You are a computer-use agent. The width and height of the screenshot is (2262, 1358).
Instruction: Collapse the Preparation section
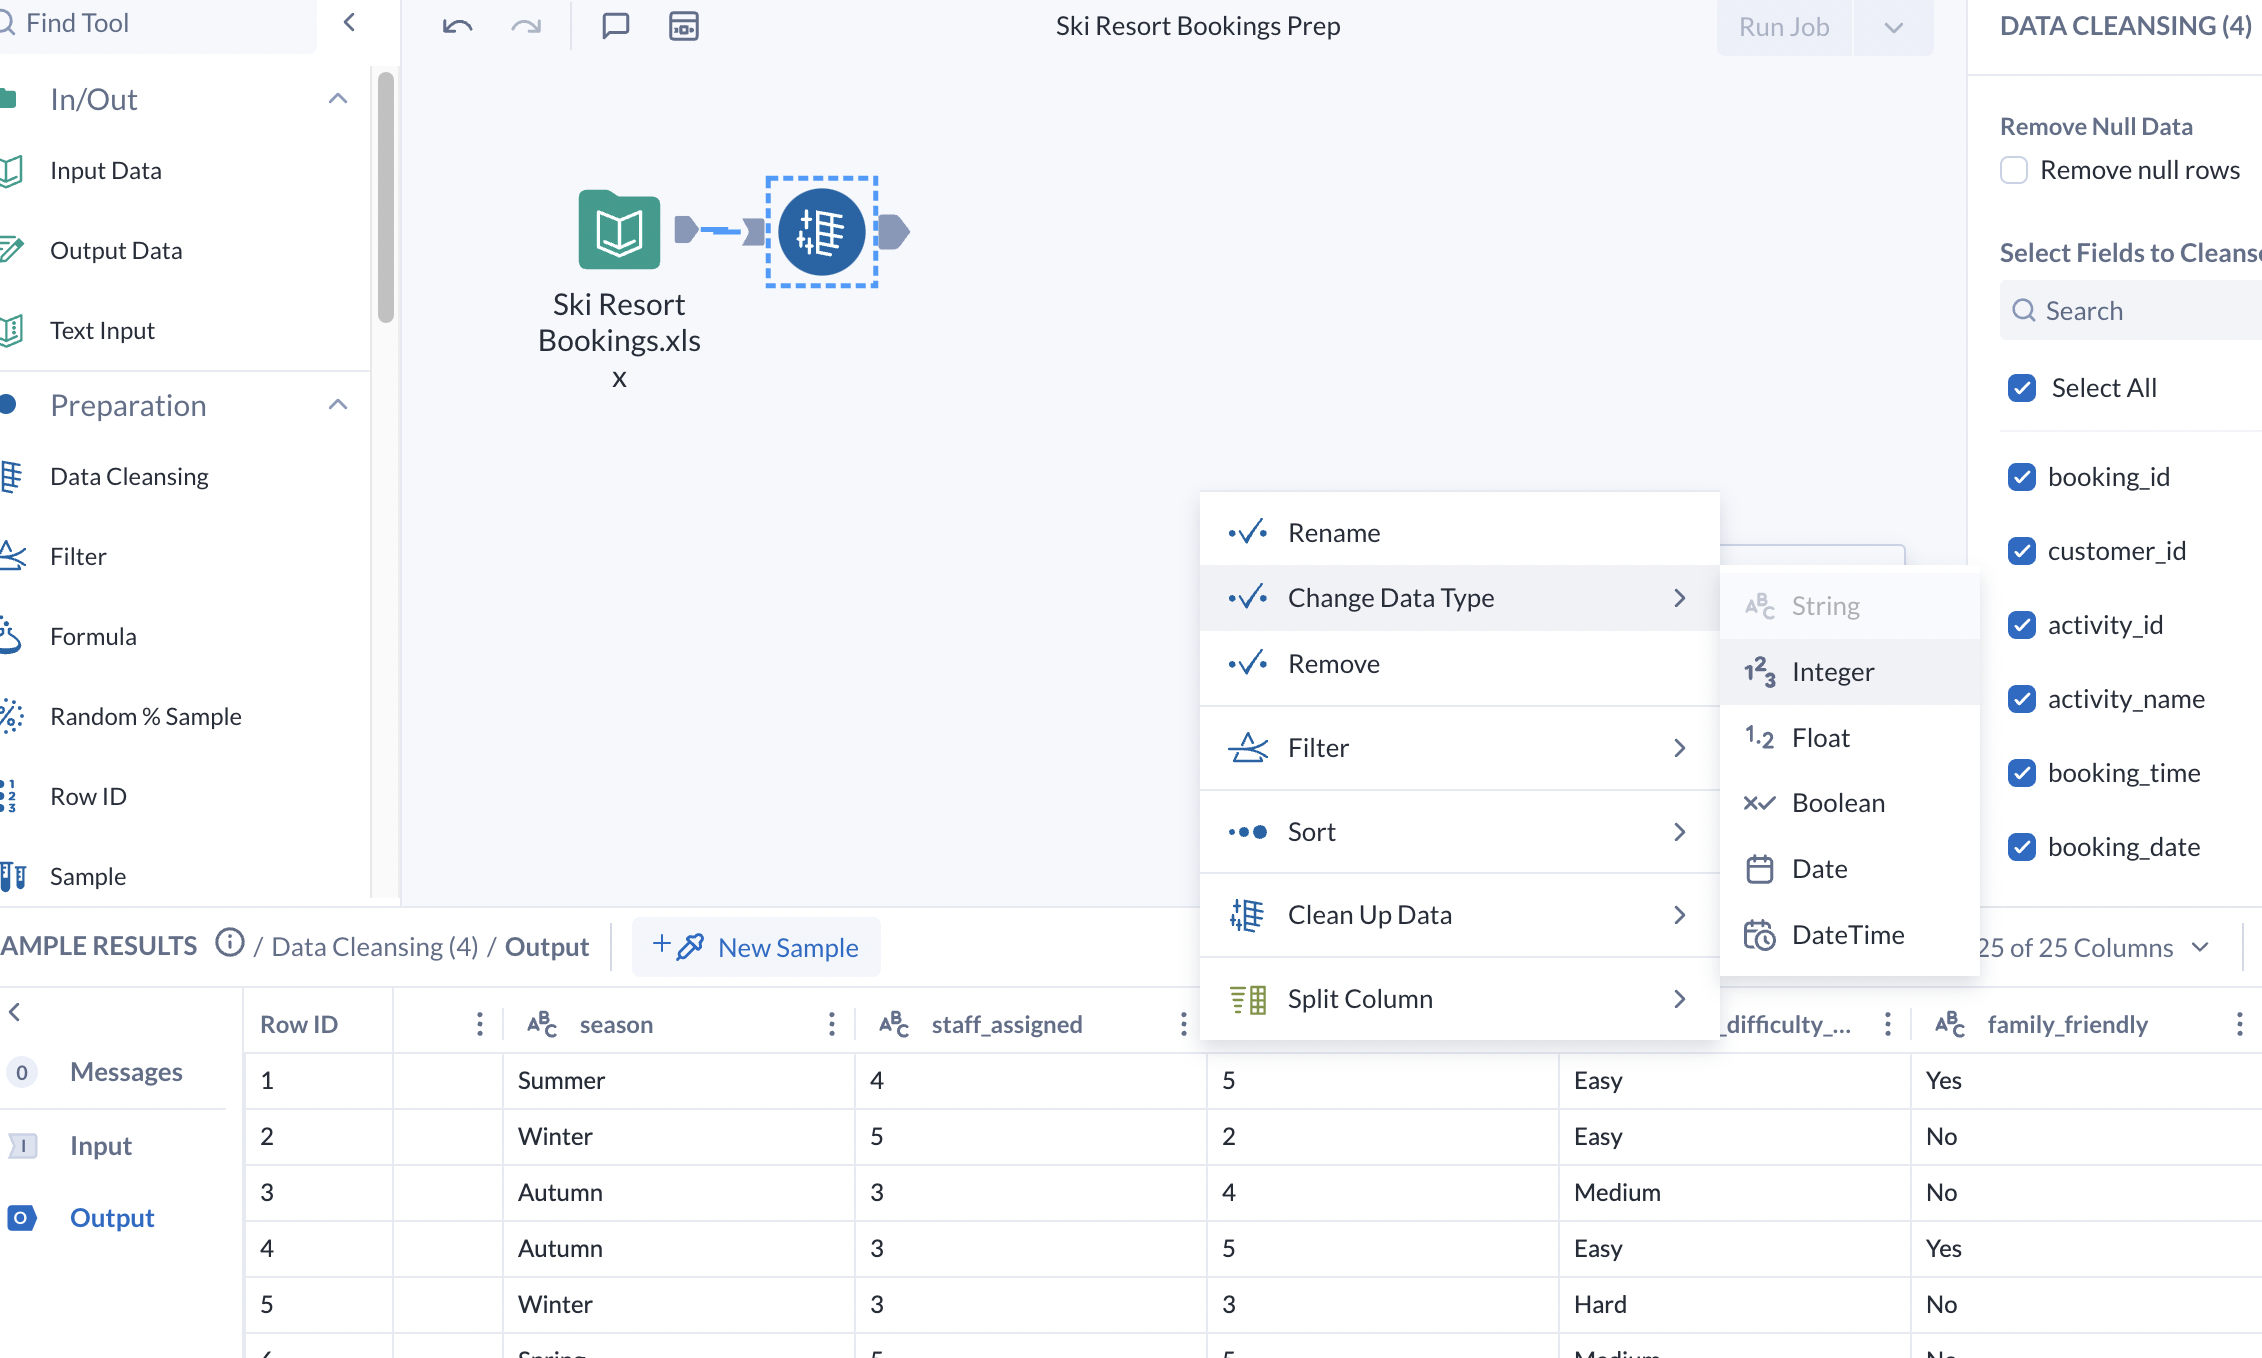[x=338, y=404]
